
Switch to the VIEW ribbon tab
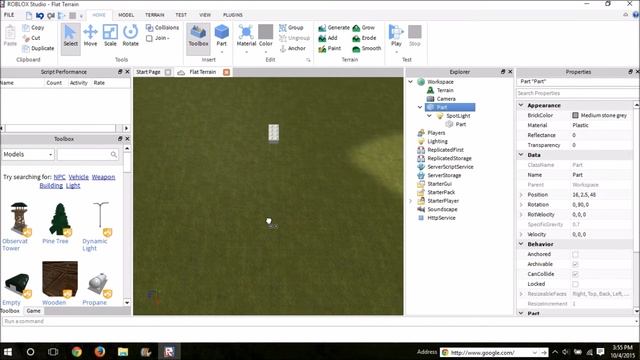[205, 15]
